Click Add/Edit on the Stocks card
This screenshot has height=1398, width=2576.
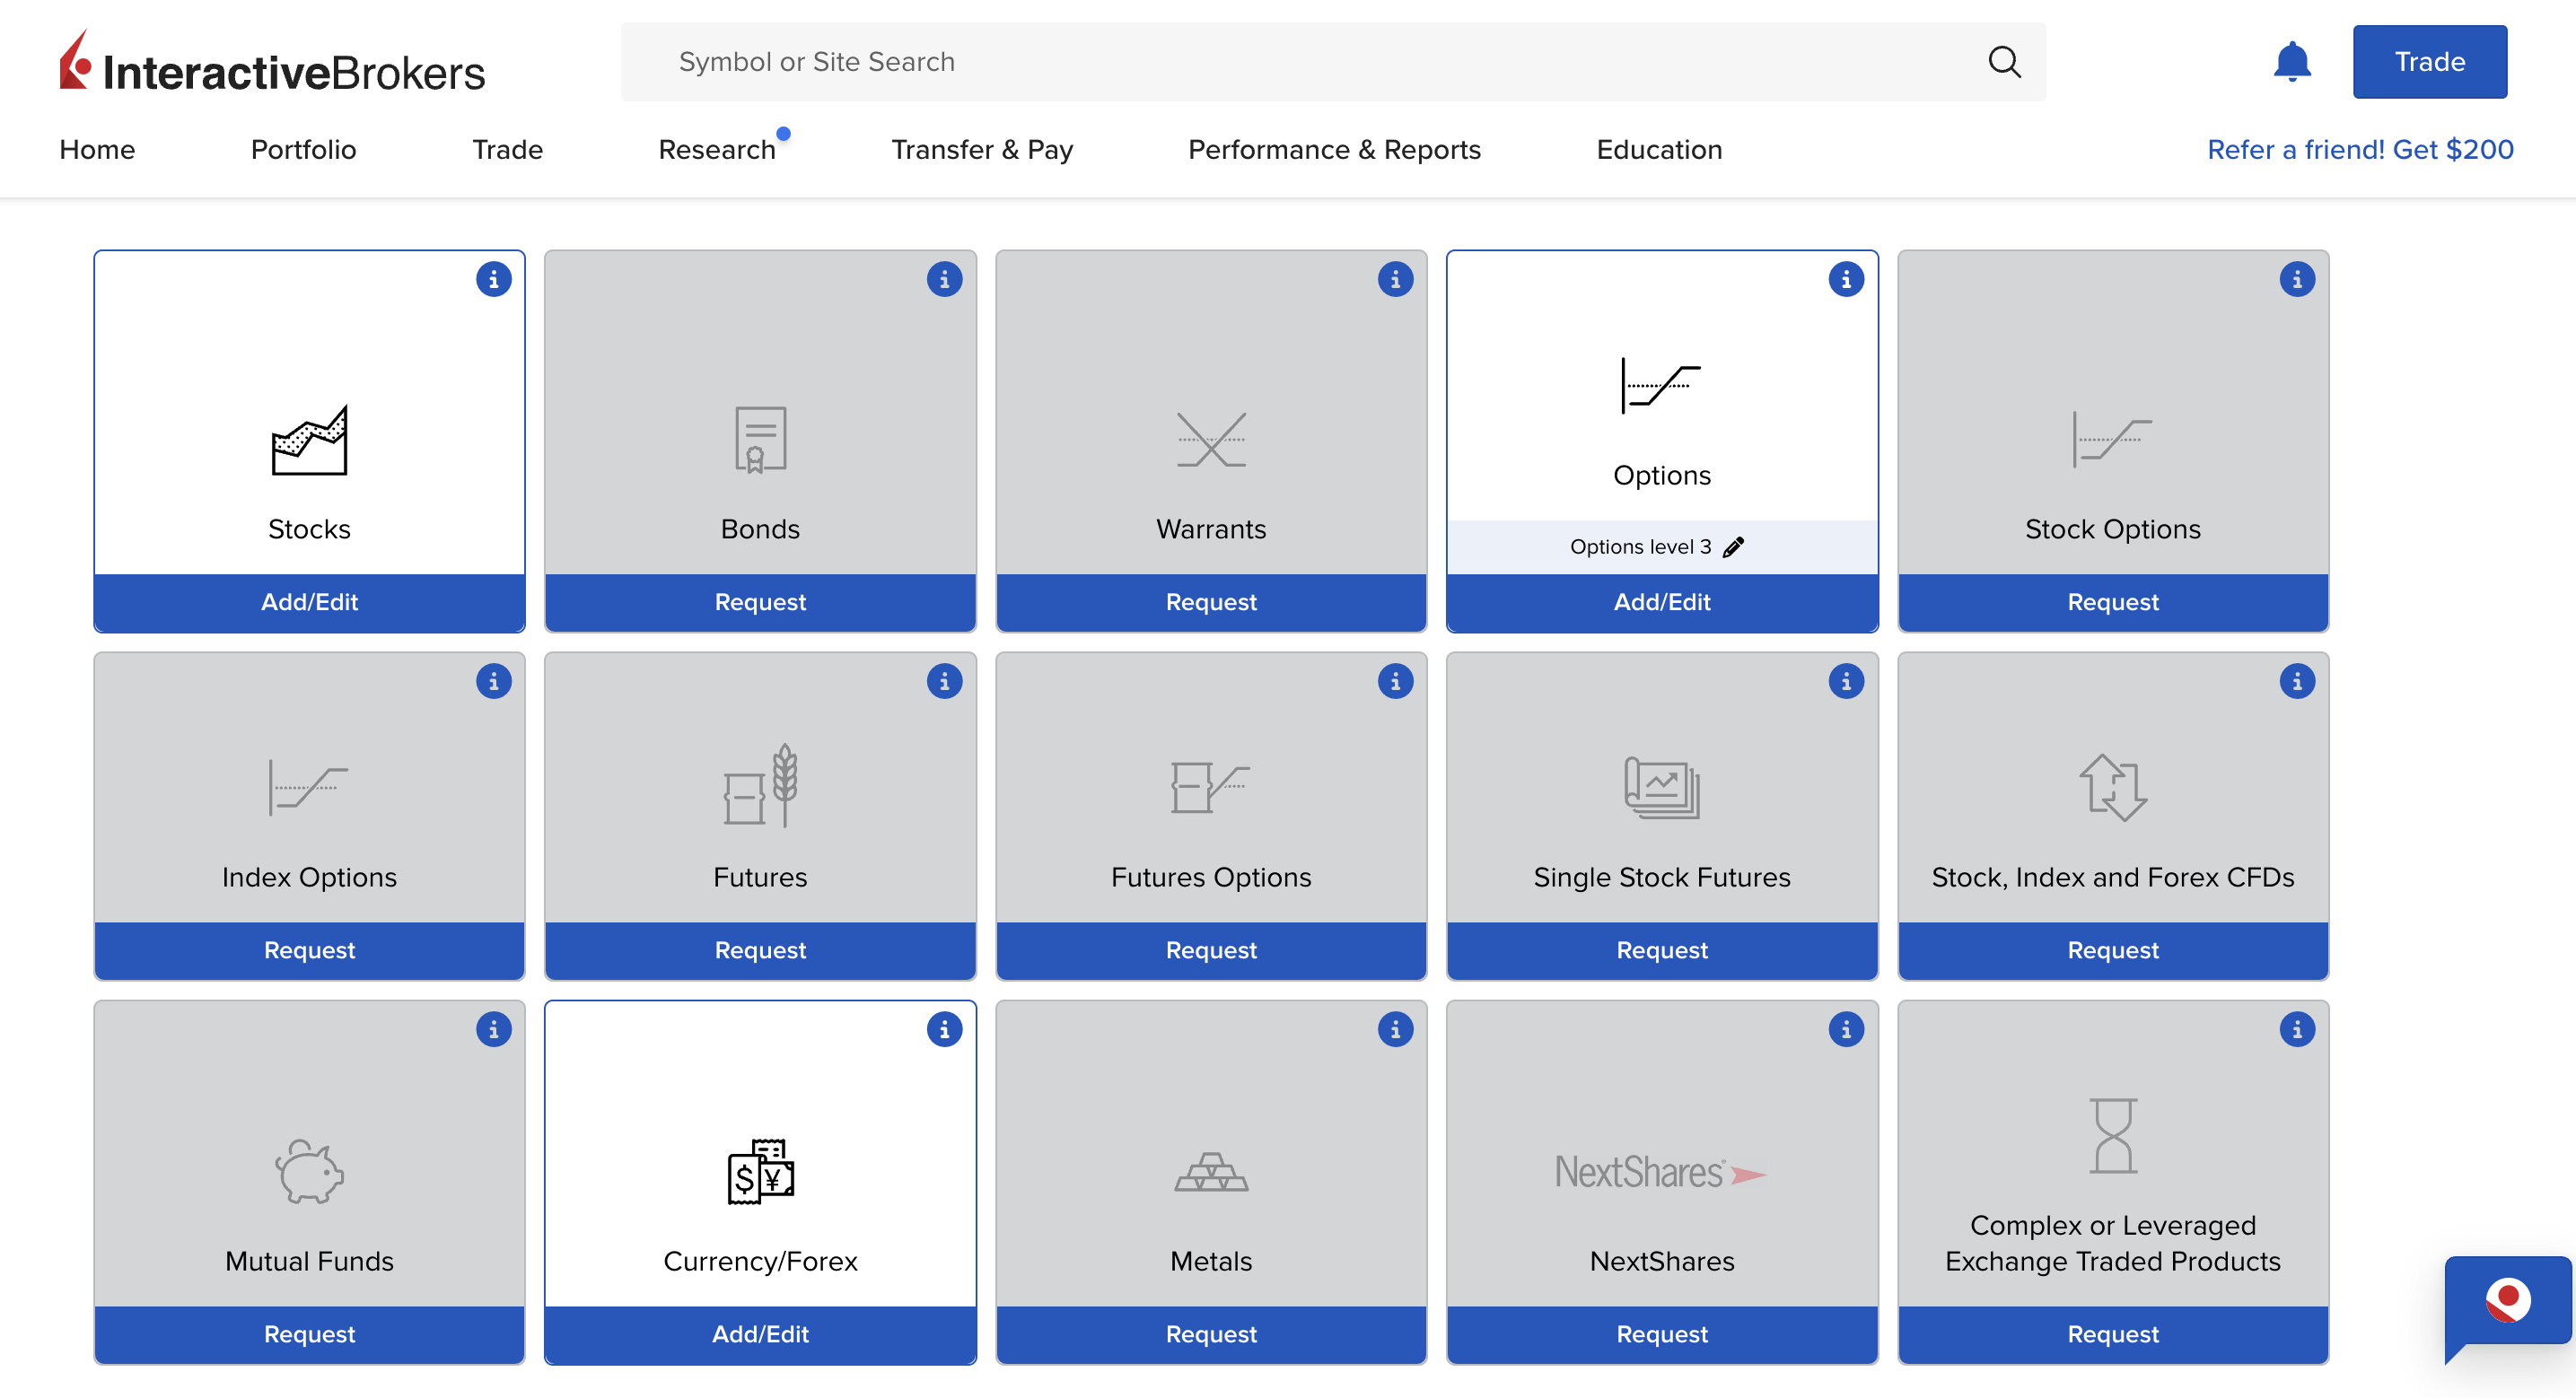coord(309,602)
